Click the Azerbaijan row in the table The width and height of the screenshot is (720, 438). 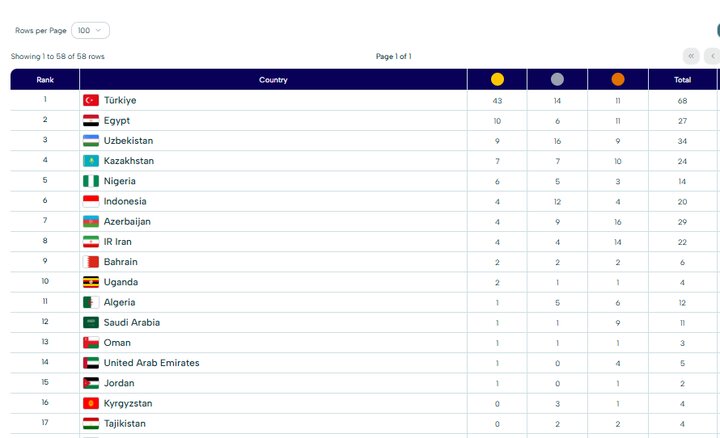(127, 221)
